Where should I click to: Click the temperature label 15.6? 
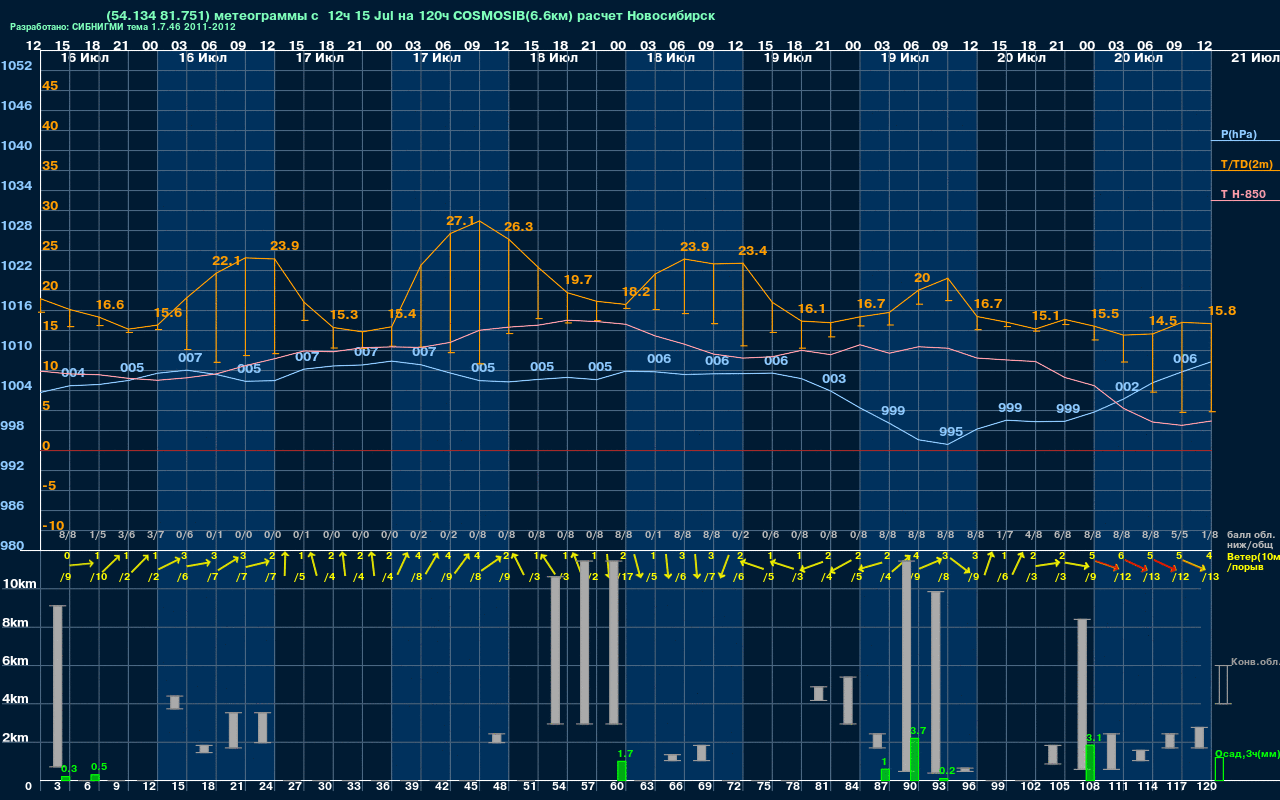click(168, 313)
